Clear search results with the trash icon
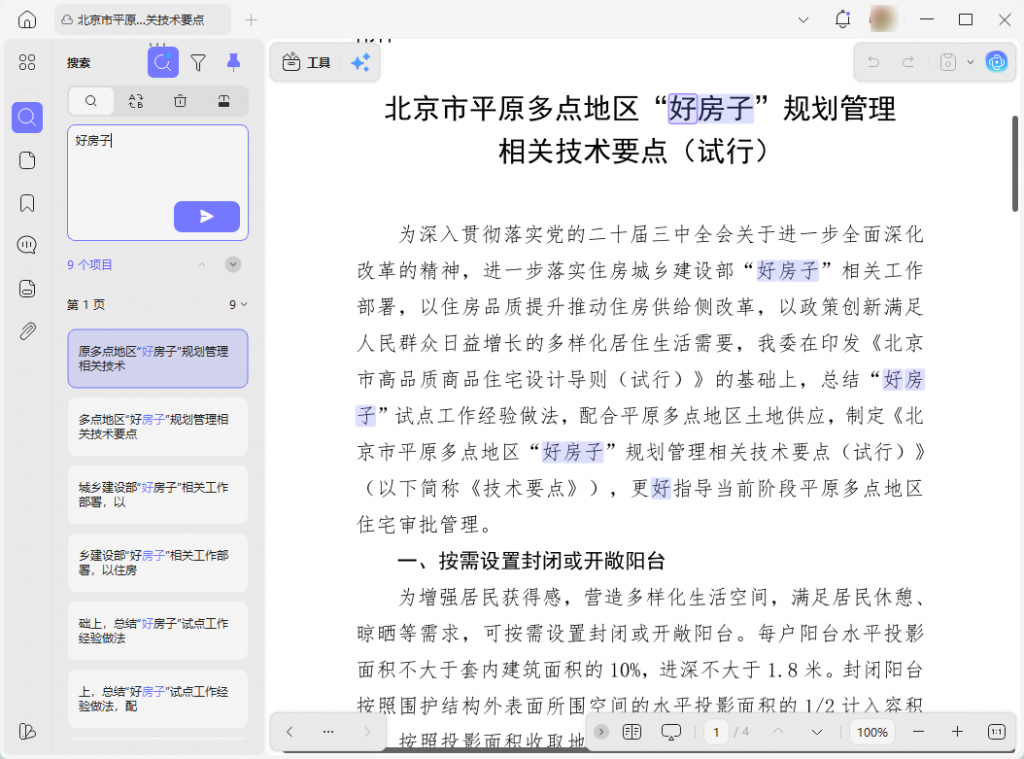This screenshot has height=759, width=1024. pos(182,101)
